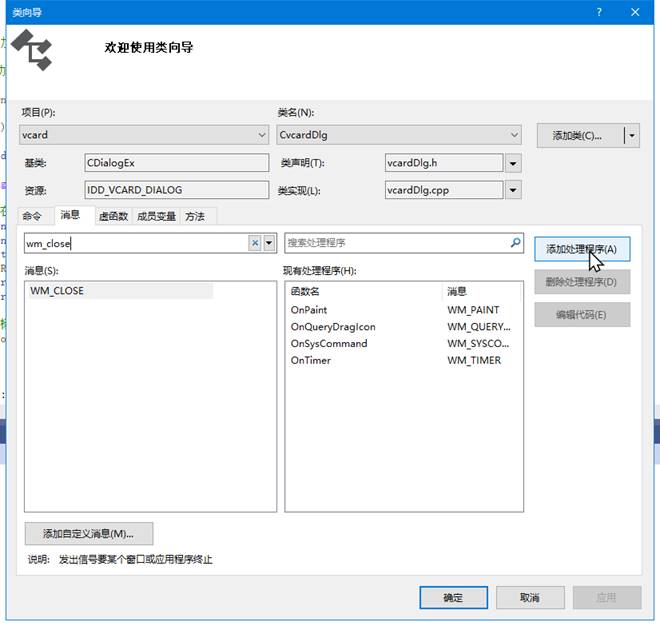Clear the wm_close search text
This screenshot has height=626, width=660.
(x=254, y=243)
